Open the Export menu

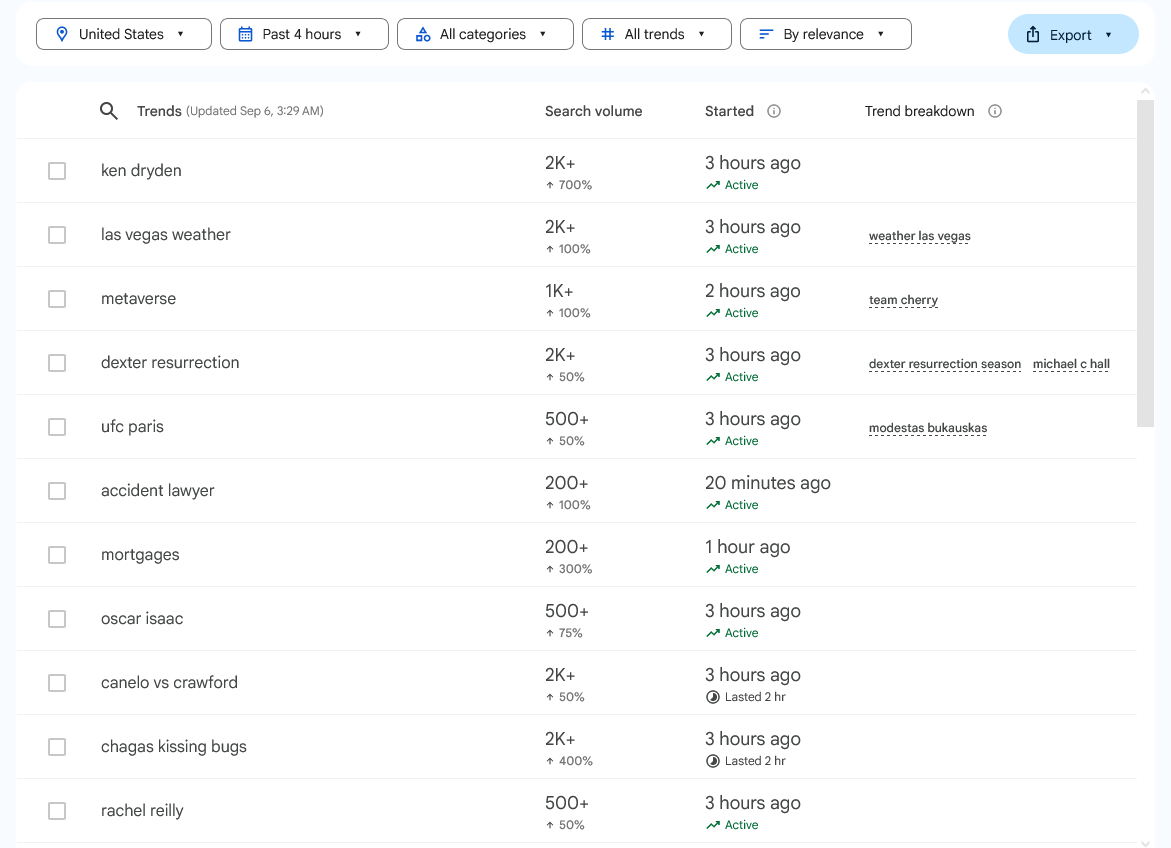coord(1072,34)
